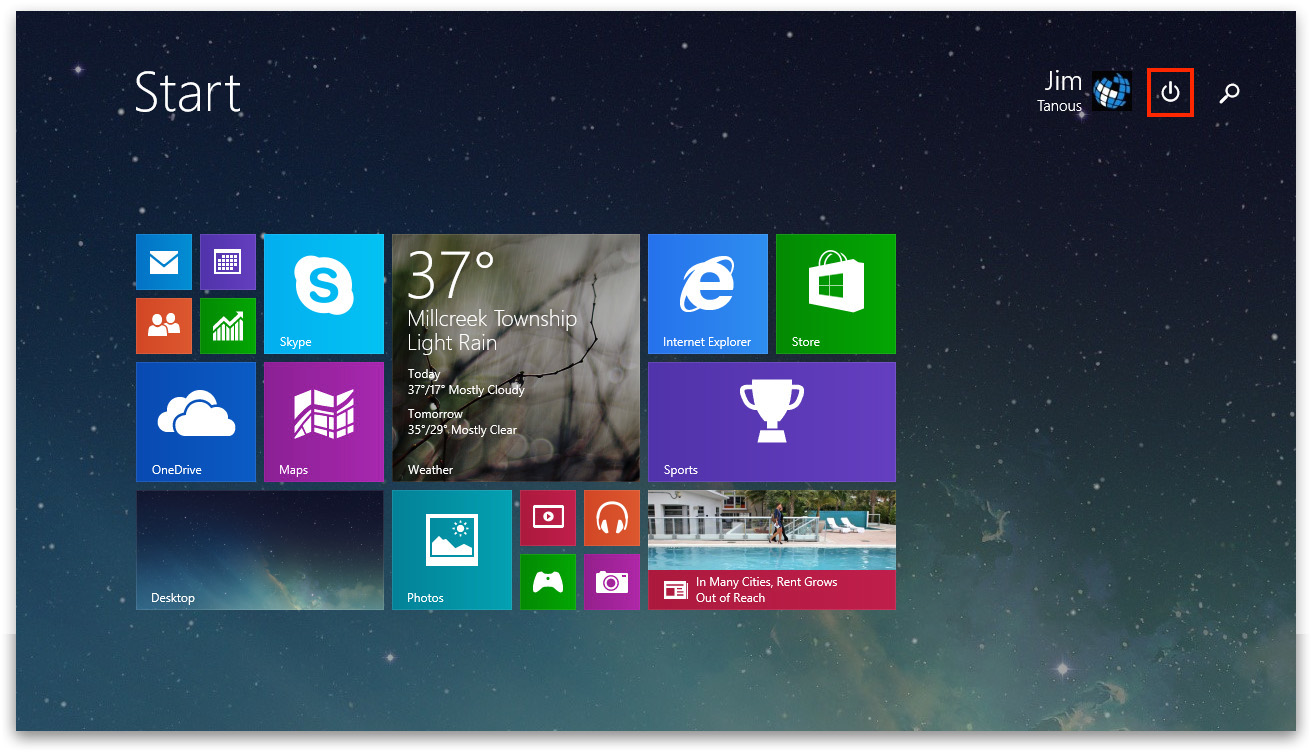Open the Desktop tile
The height and width of the screenshot is (752, 1312).
(x=260, y=550)
